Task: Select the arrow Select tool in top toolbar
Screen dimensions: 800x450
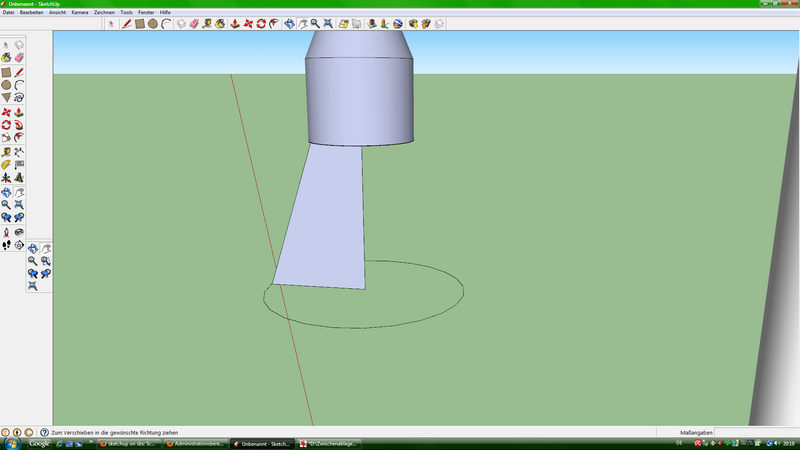Action: (x=112, y=23)
